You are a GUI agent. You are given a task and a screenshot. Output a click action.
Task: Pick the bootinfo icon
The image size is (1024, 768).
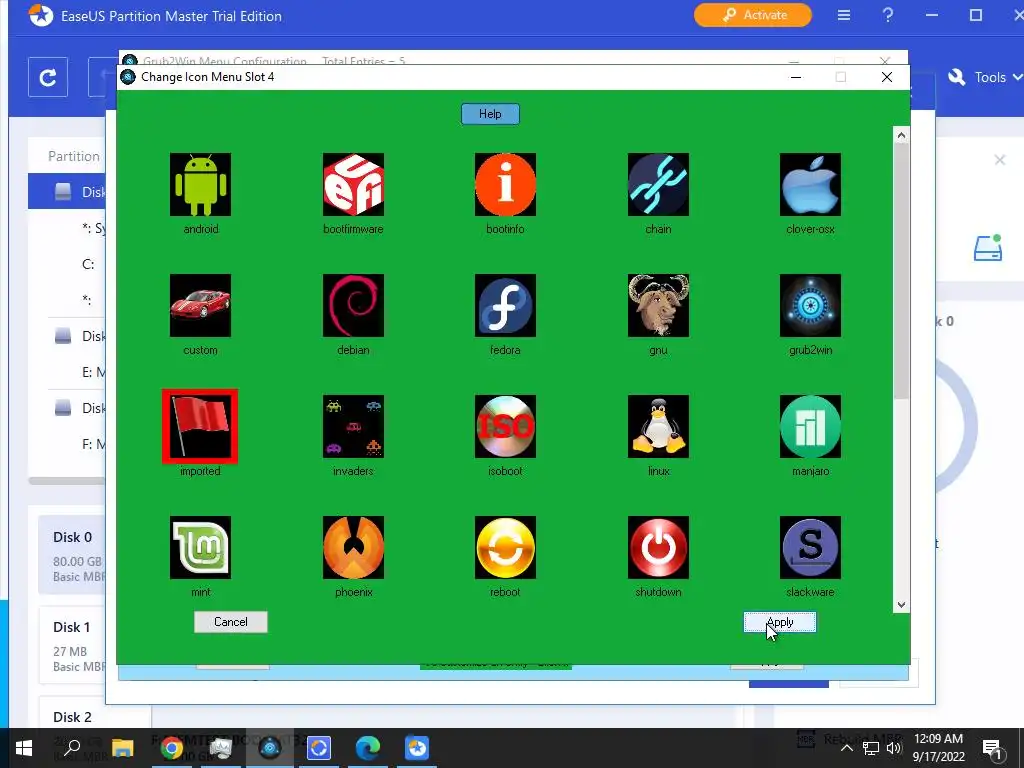505,184
